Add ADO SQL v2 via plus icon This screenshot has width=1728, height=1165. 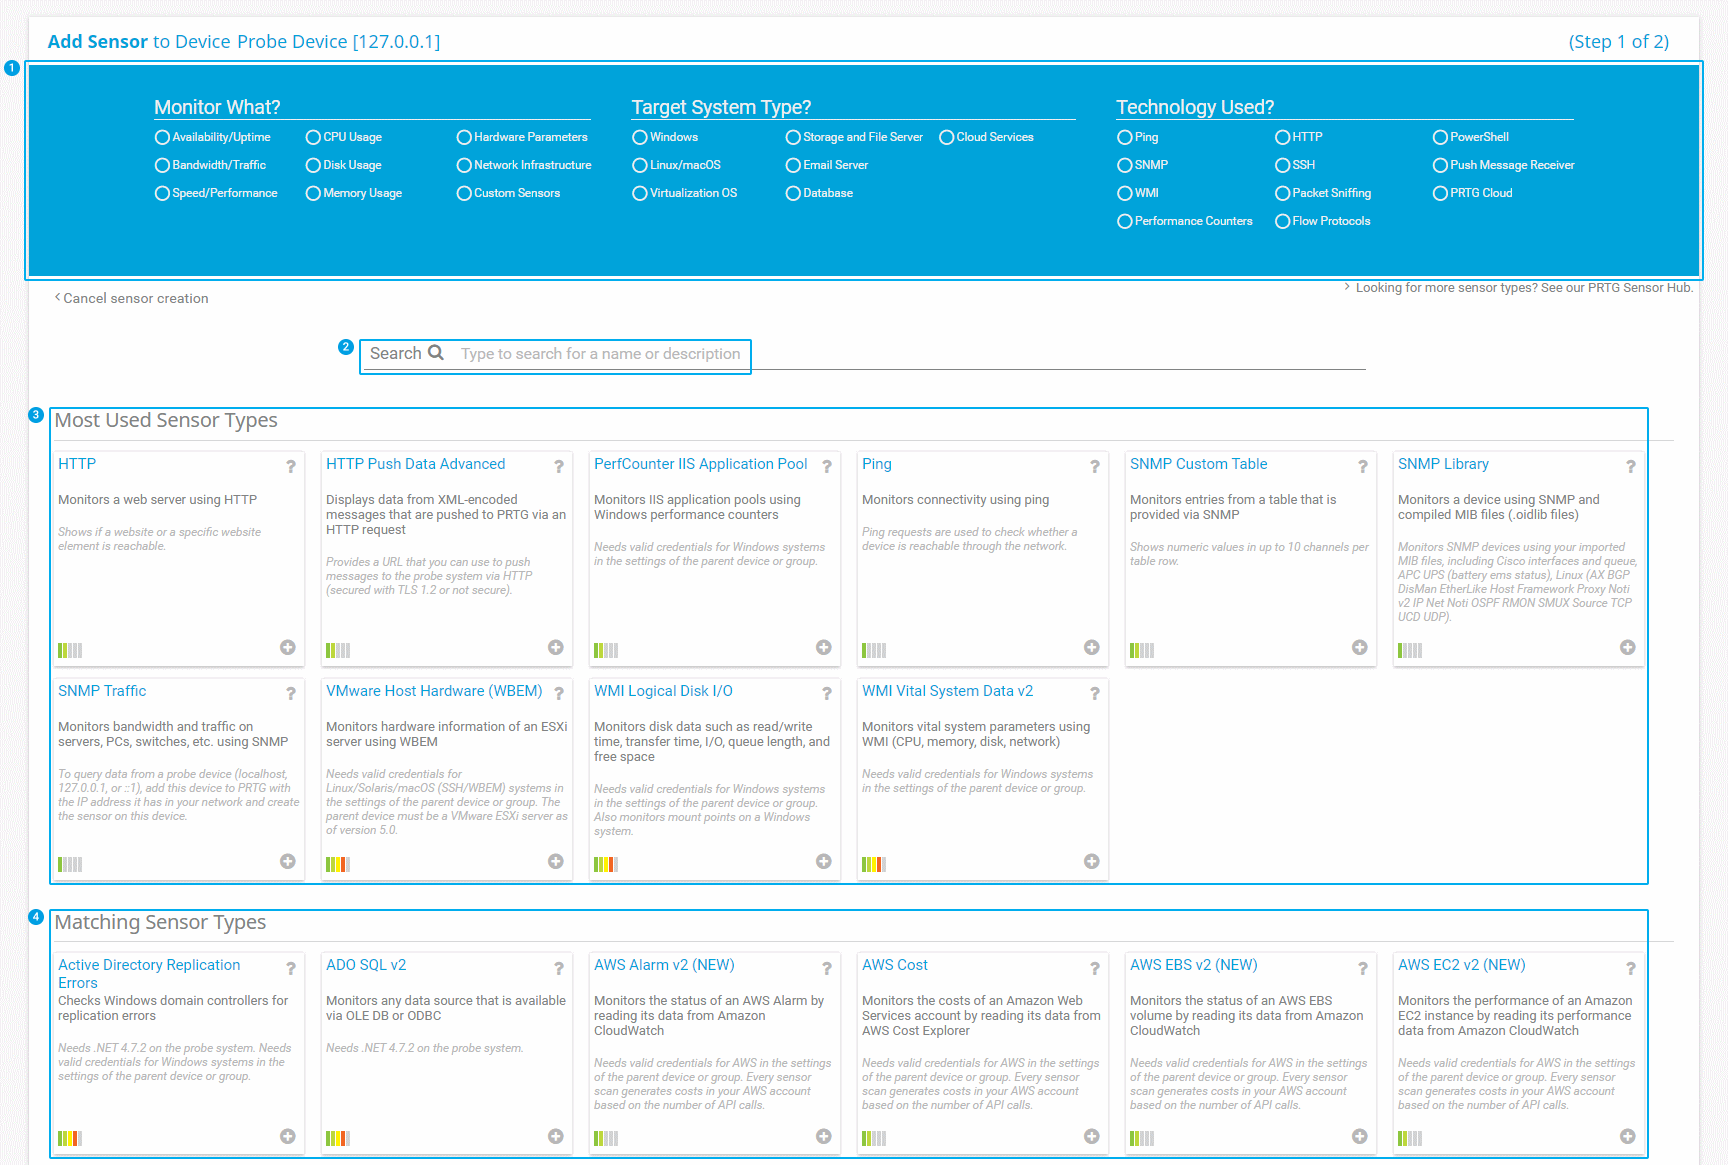tap(555, 1137)
